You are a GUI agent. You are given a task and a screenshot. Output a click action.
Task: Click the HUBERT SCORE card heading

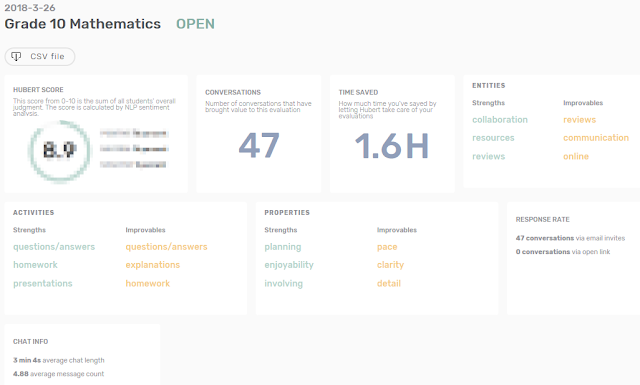coord(38,90)
